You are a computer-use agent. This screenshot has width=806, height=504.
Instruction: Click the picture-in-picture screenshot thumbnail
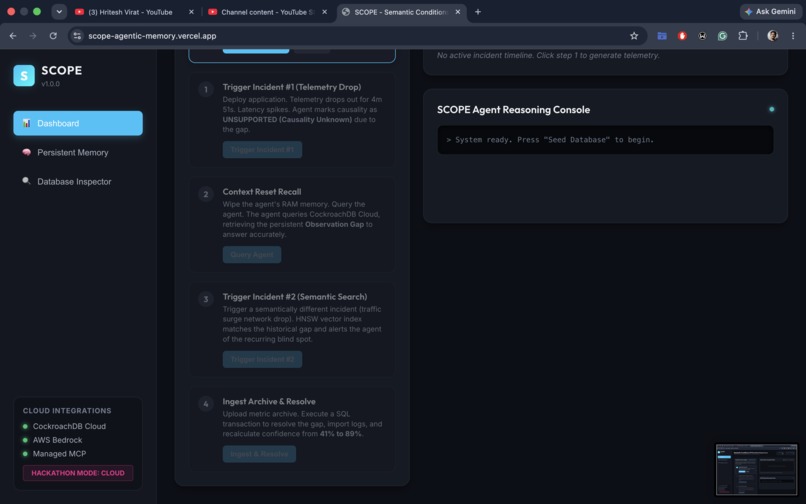[x=757, y=470]
